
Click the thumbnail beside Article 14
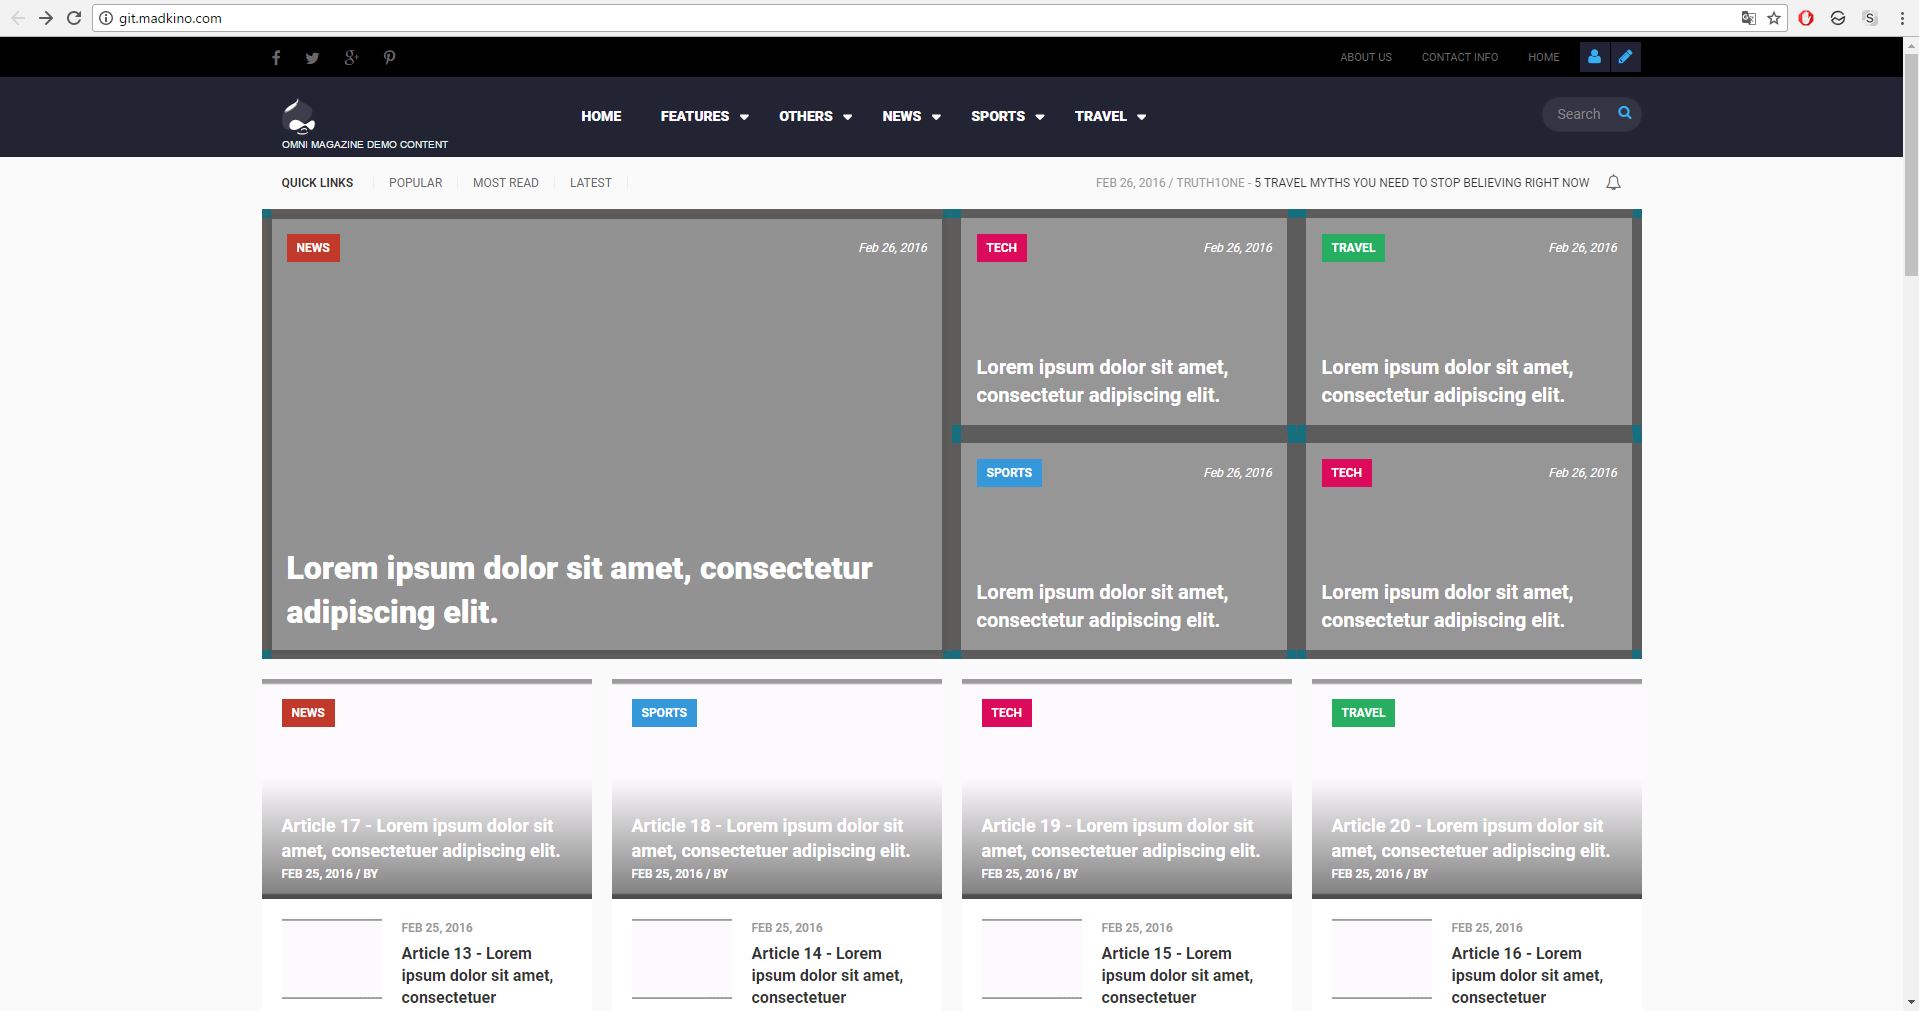682,959
